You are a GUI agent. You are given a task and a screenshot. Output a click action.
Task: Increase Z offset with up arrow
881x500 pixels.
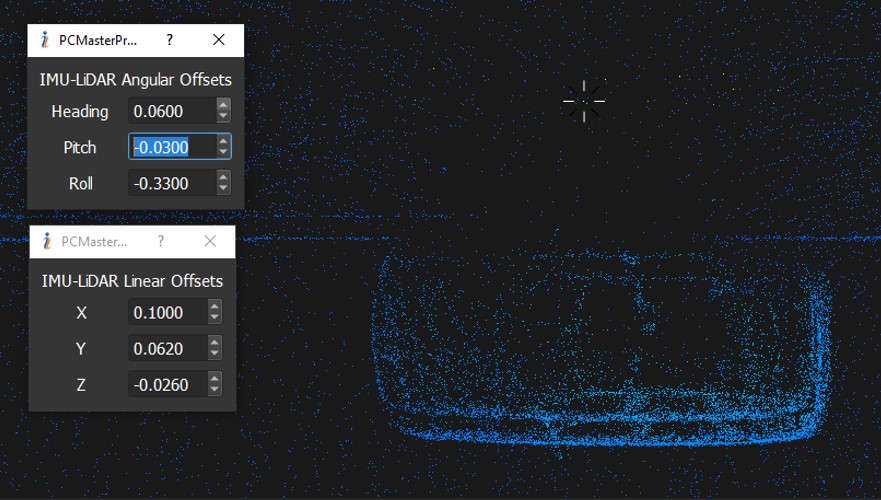click(215, 379)
